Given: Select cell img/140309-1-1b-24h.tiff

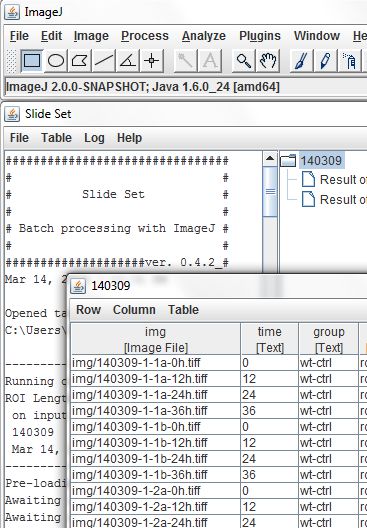Looking at the screenshot, I should 156,458.
